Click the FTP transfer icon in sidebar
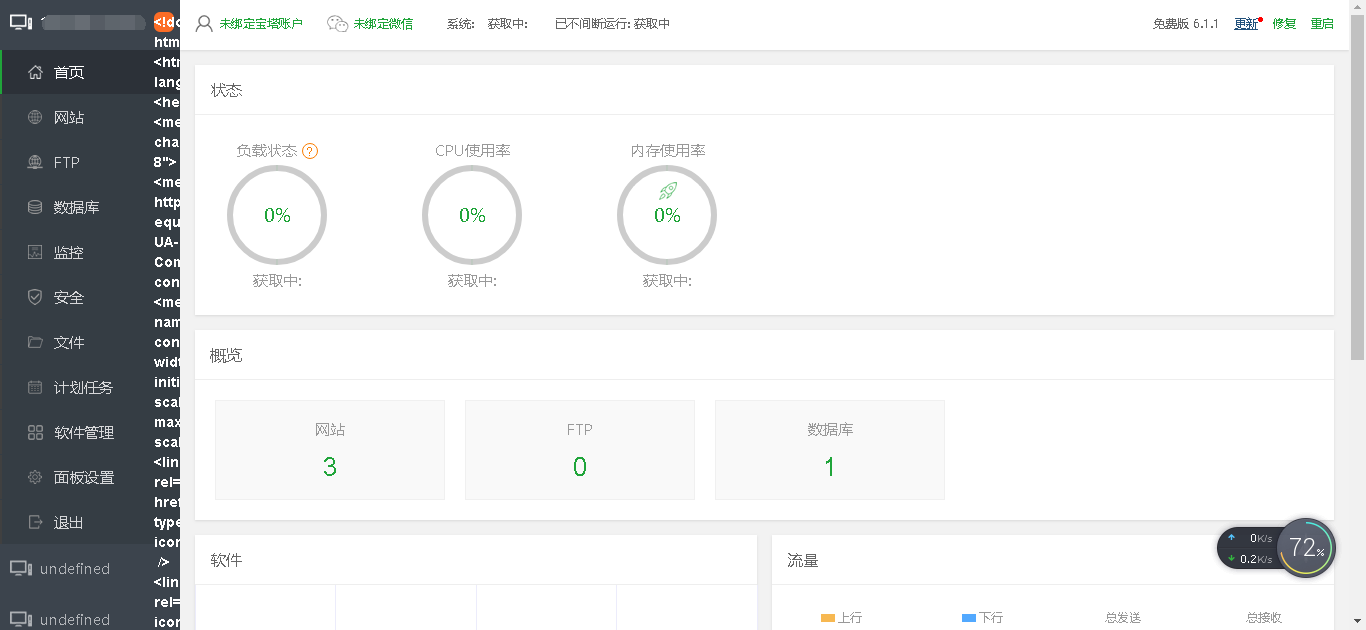This screenshot has width=1366, height=630. 35,162
